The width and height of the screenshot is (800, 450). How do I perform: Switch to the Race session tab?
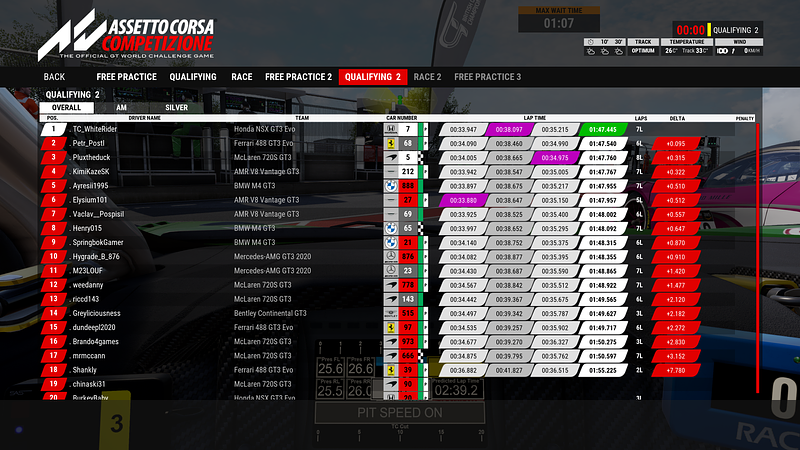coord(242,77)
